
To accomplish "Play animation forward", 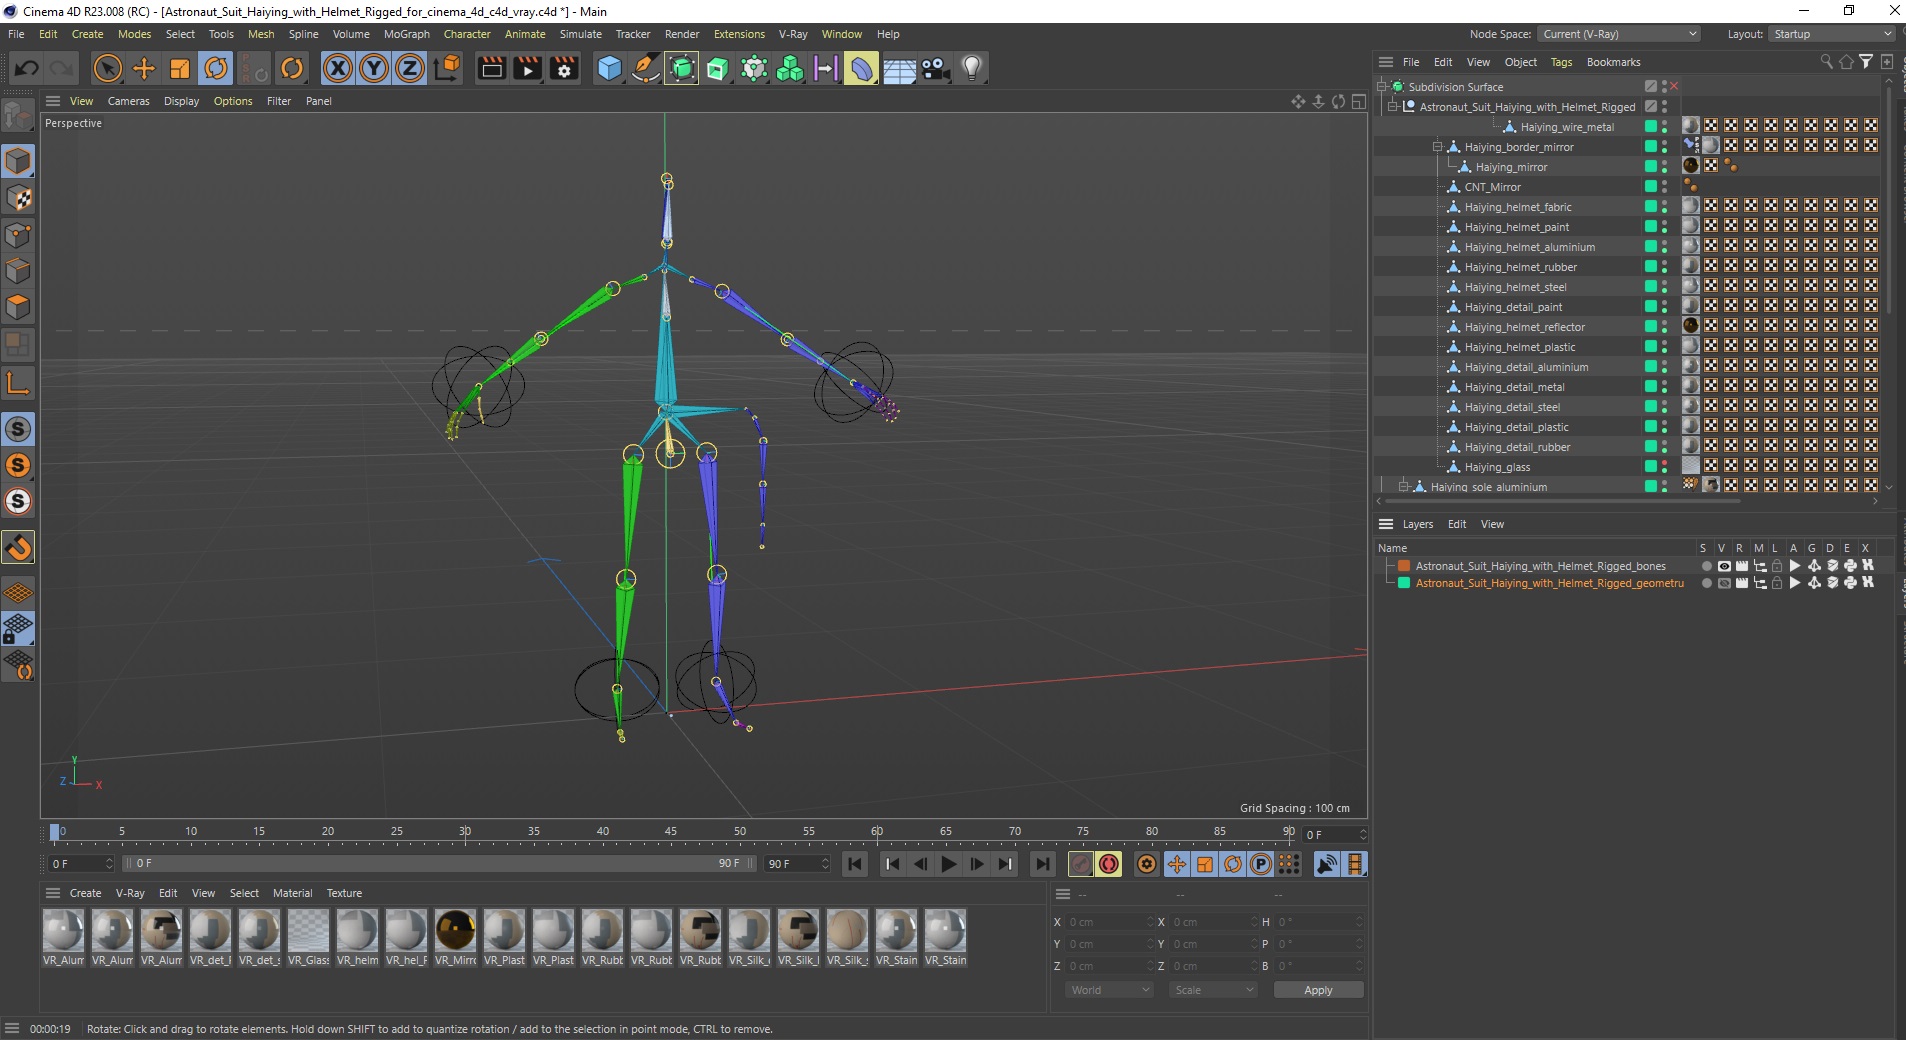I will tap(949, 864).
